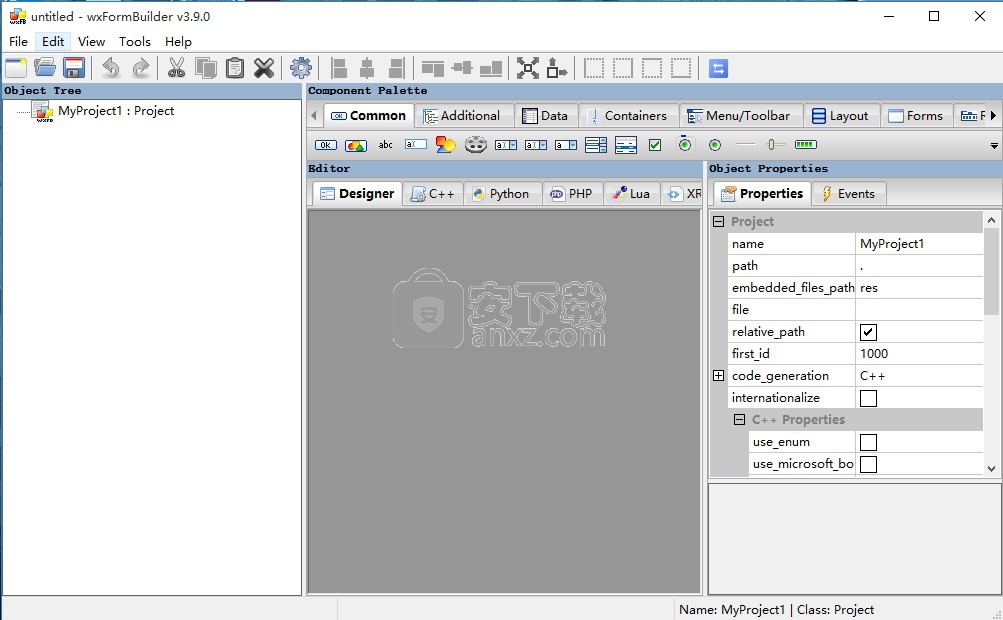Switch to the Menu/Toolbar palette tab

[739, 116]
